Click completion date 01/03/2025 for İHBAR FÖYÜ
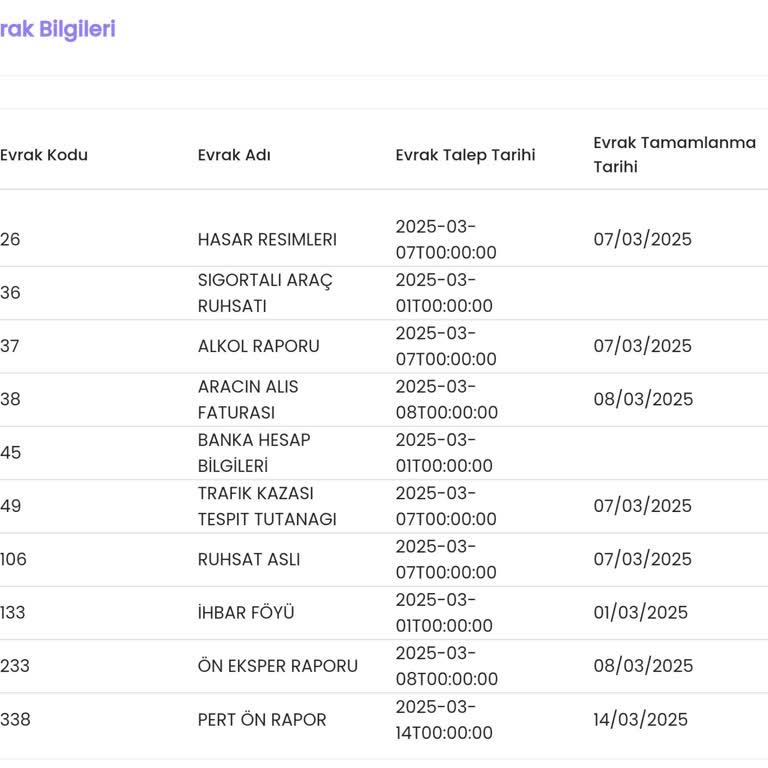The width and height of the screenshot is (768, 768). pyautogui.click(x=641, y=613)
